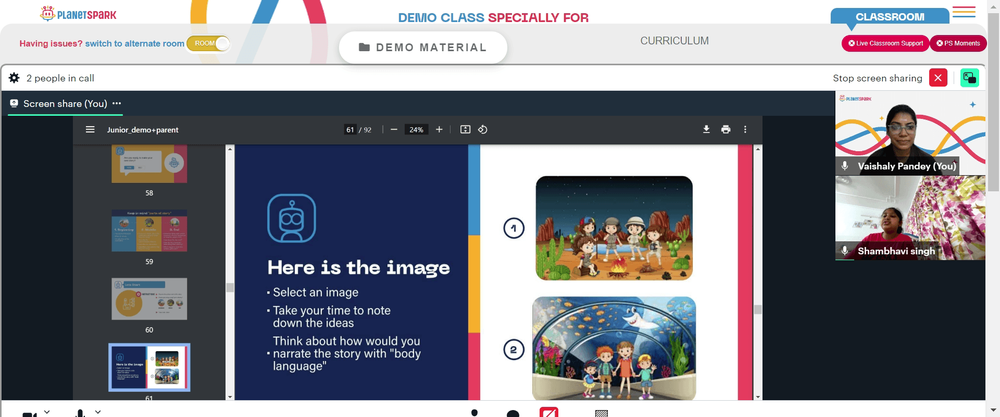Click switch to alternate room link
Screen dimensions: 1000x417
coord(135,43)
